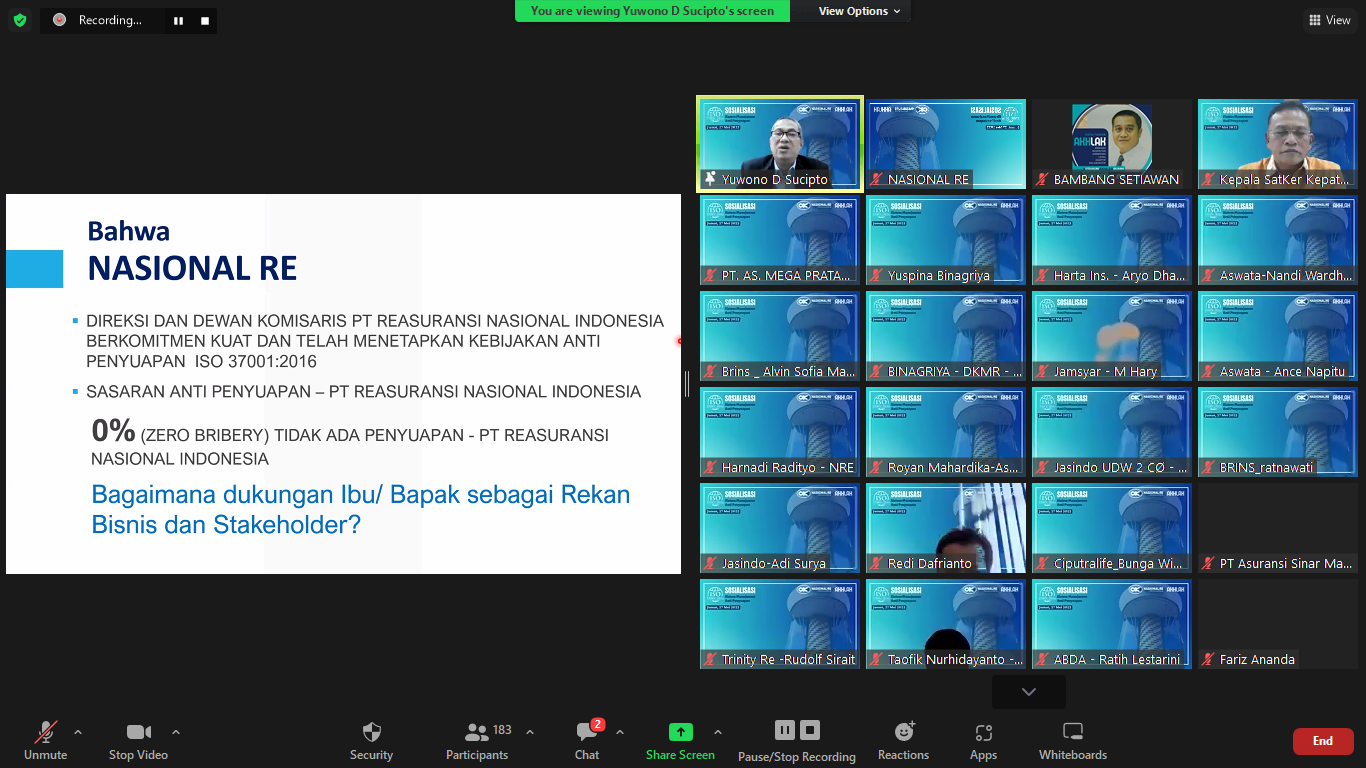Click the green encryption shield icon
Screen dimensions: 1366x768
click(20, 20)
